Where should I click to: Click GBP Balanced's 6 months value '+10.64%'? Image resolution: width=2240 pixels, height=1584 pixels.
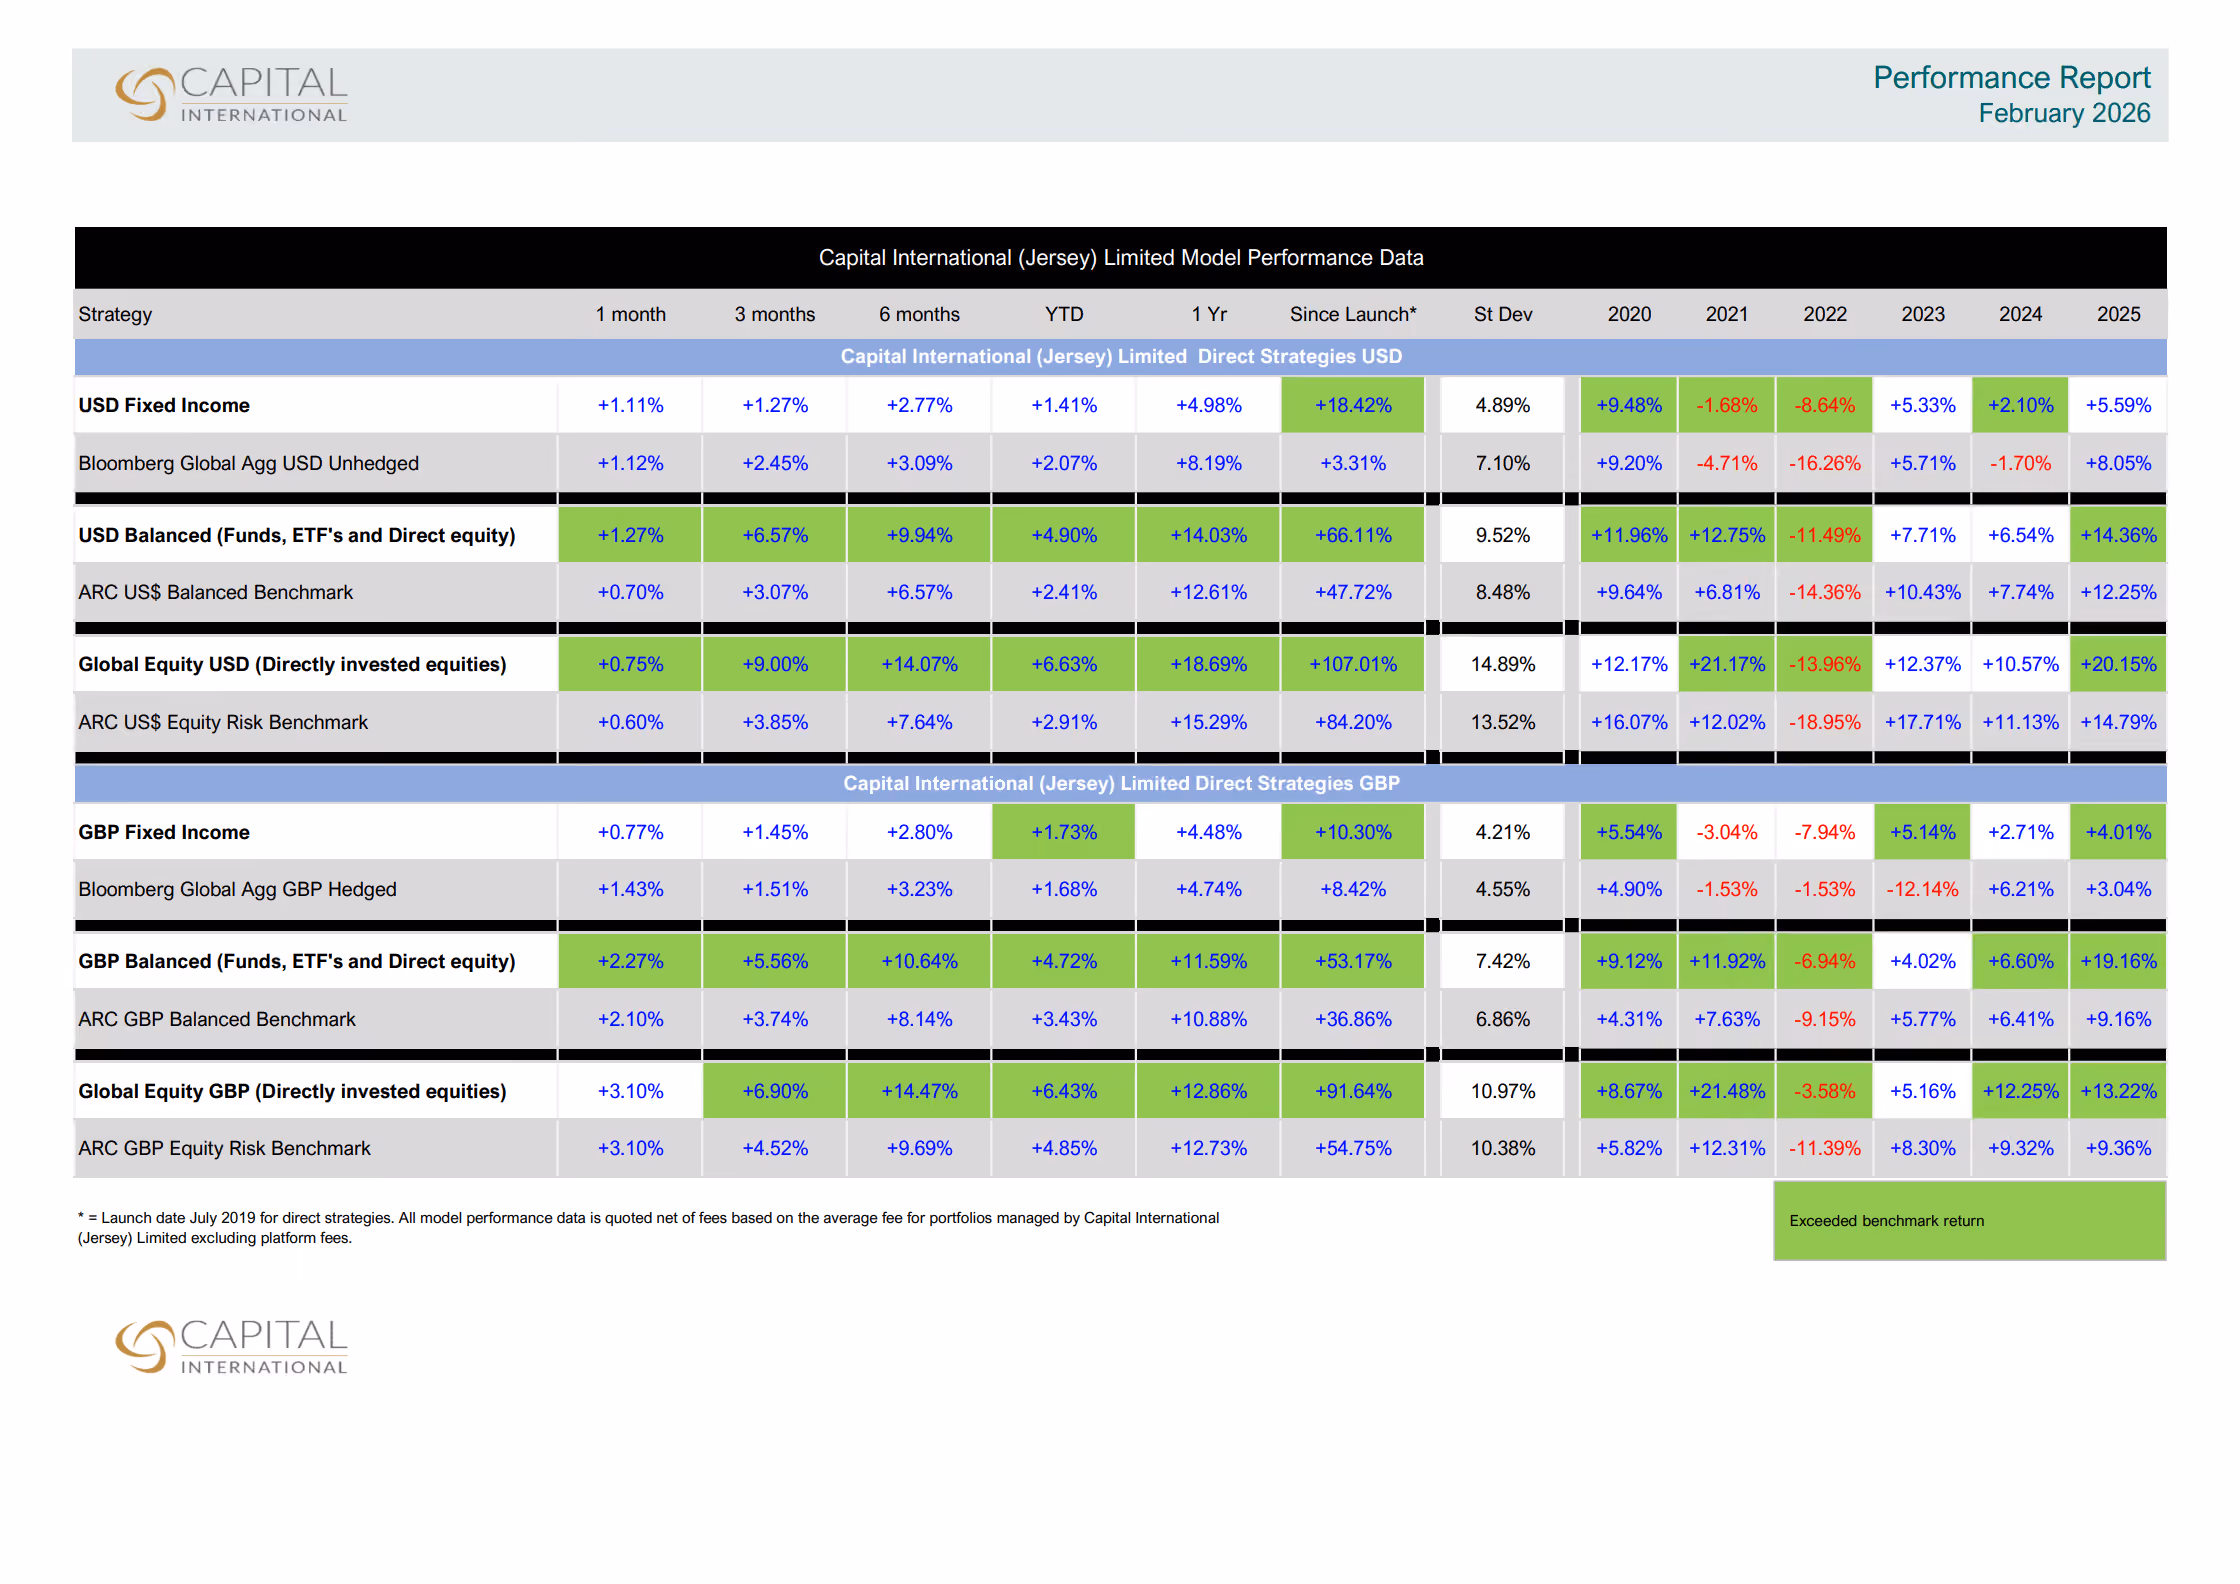point(919,961)
